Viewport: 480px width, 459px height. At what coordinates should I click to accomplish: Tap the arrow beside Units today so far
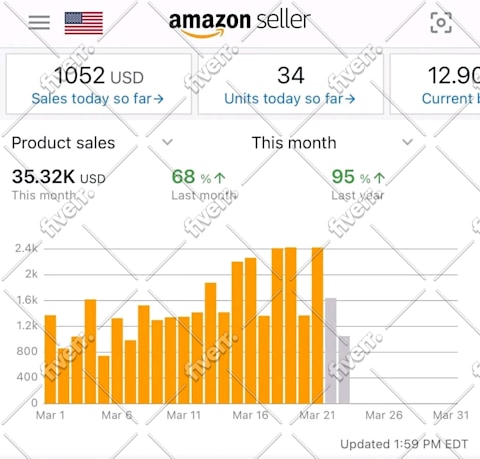pos(350,99)
